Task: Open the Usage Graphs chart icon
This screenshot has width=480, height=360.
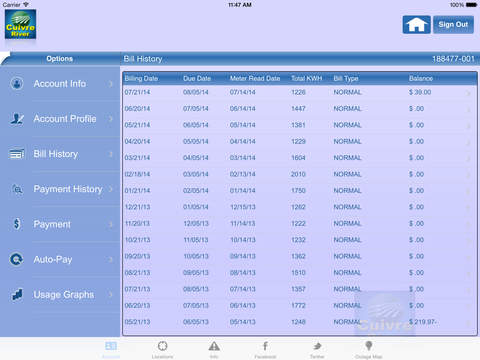Action: pos(17,294)
